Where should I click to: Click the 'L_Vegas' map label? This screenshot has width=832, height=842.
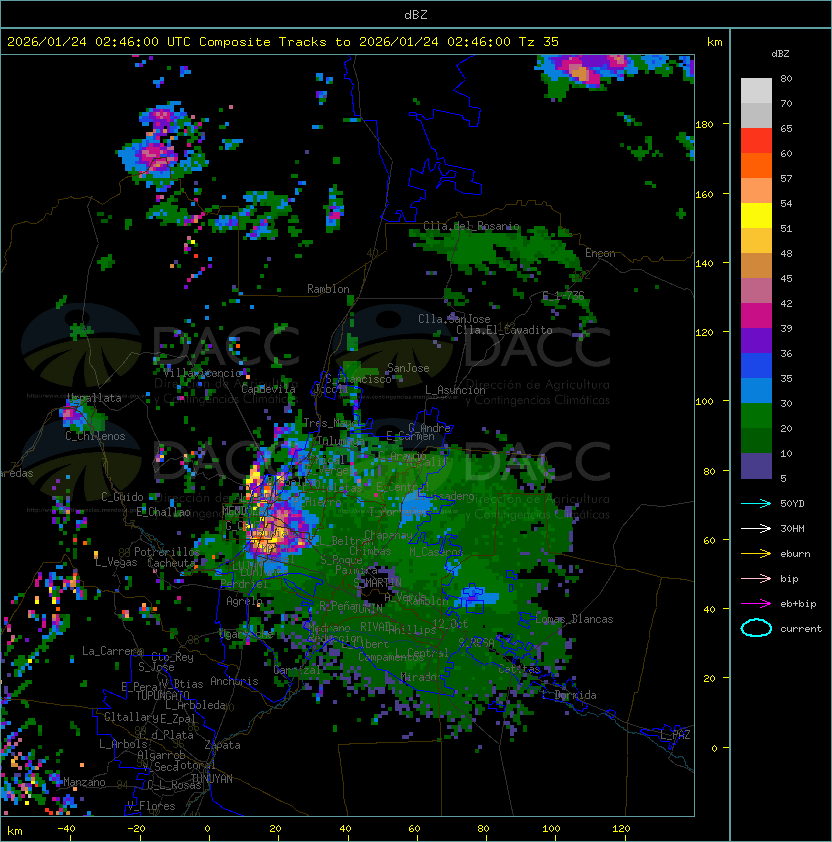click(x=116, y=562)
